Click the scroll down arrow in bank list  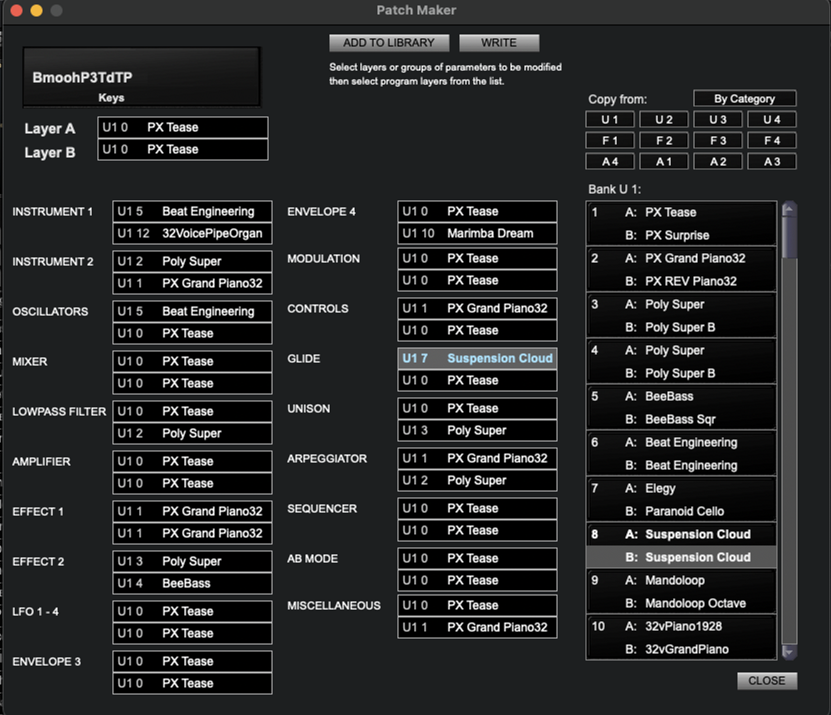click(x=788, y=651)
